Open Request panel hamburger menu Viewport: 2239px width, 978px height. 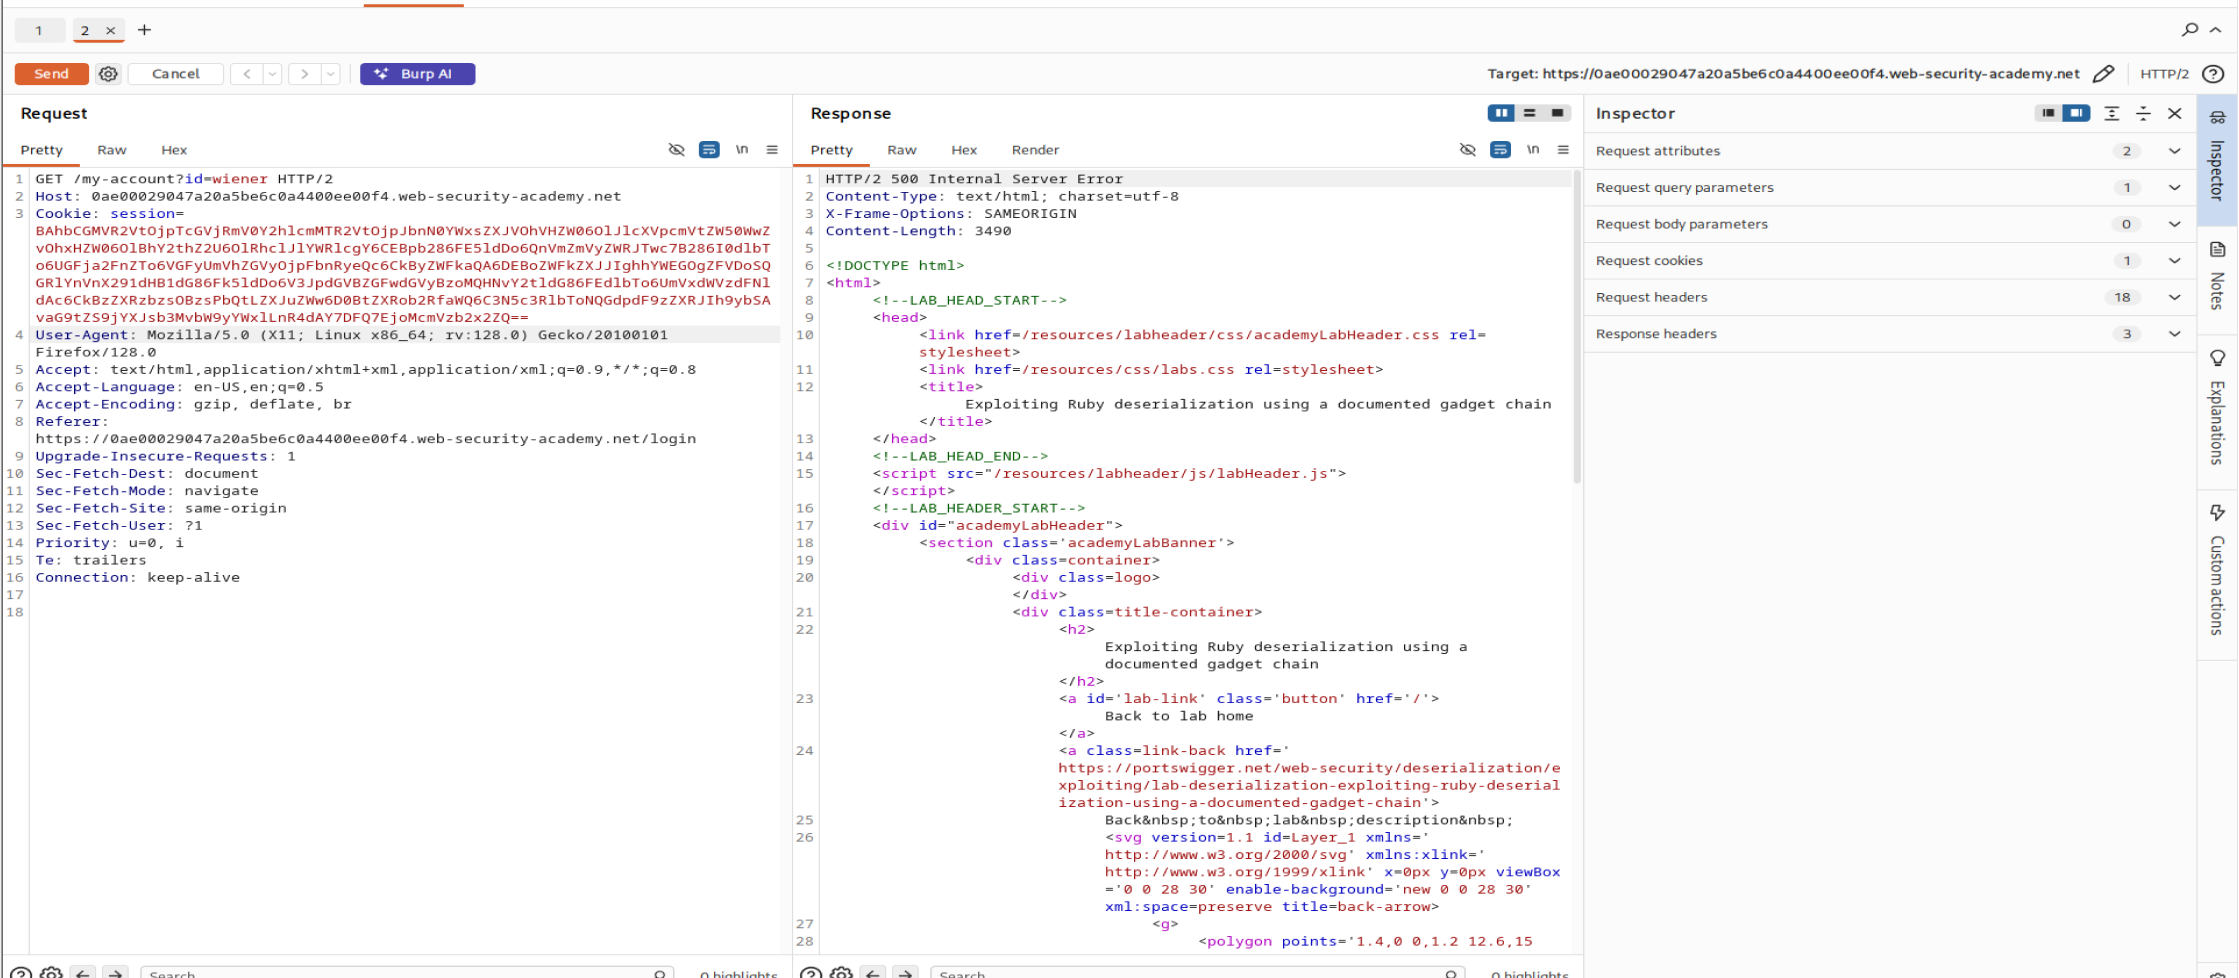click(772, 150)
